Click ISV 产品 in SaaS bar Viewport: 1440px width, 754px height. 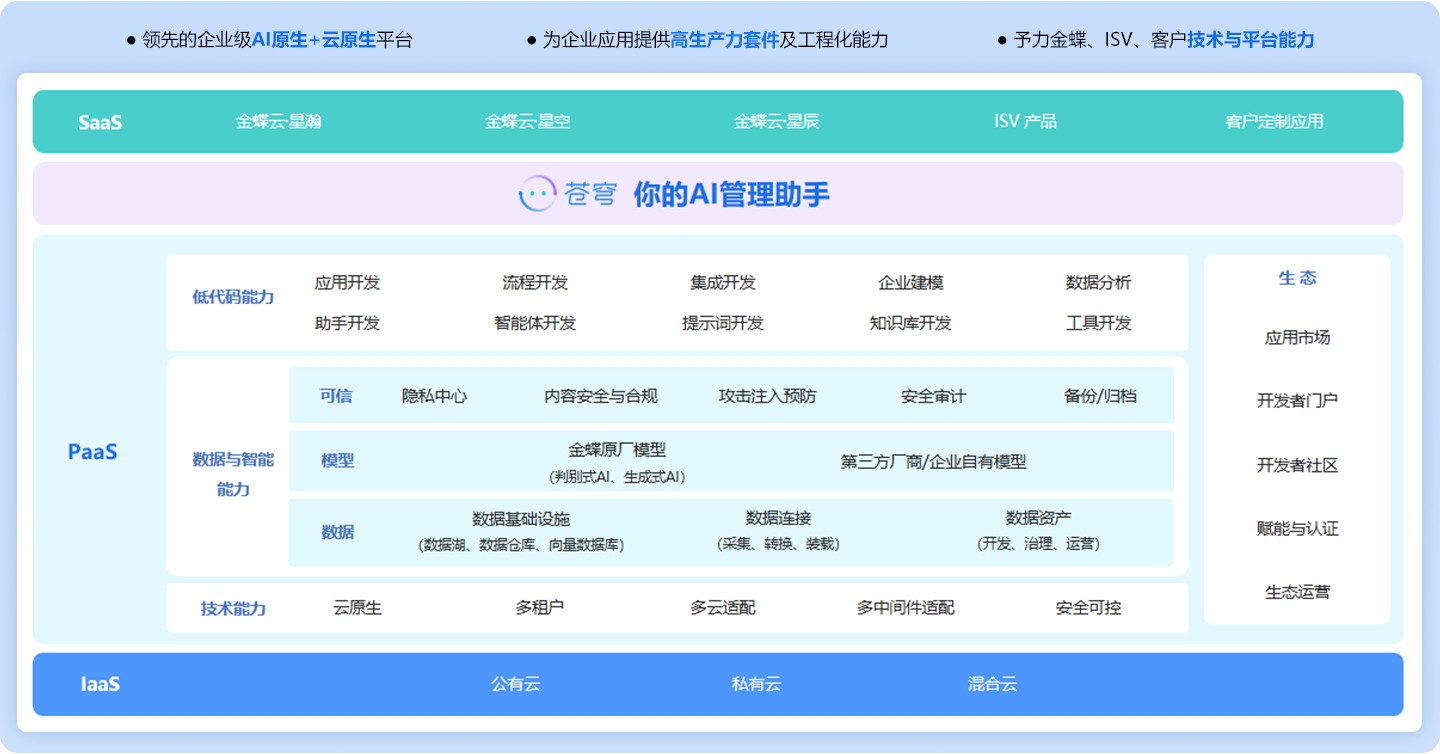tap(1025, 121)
